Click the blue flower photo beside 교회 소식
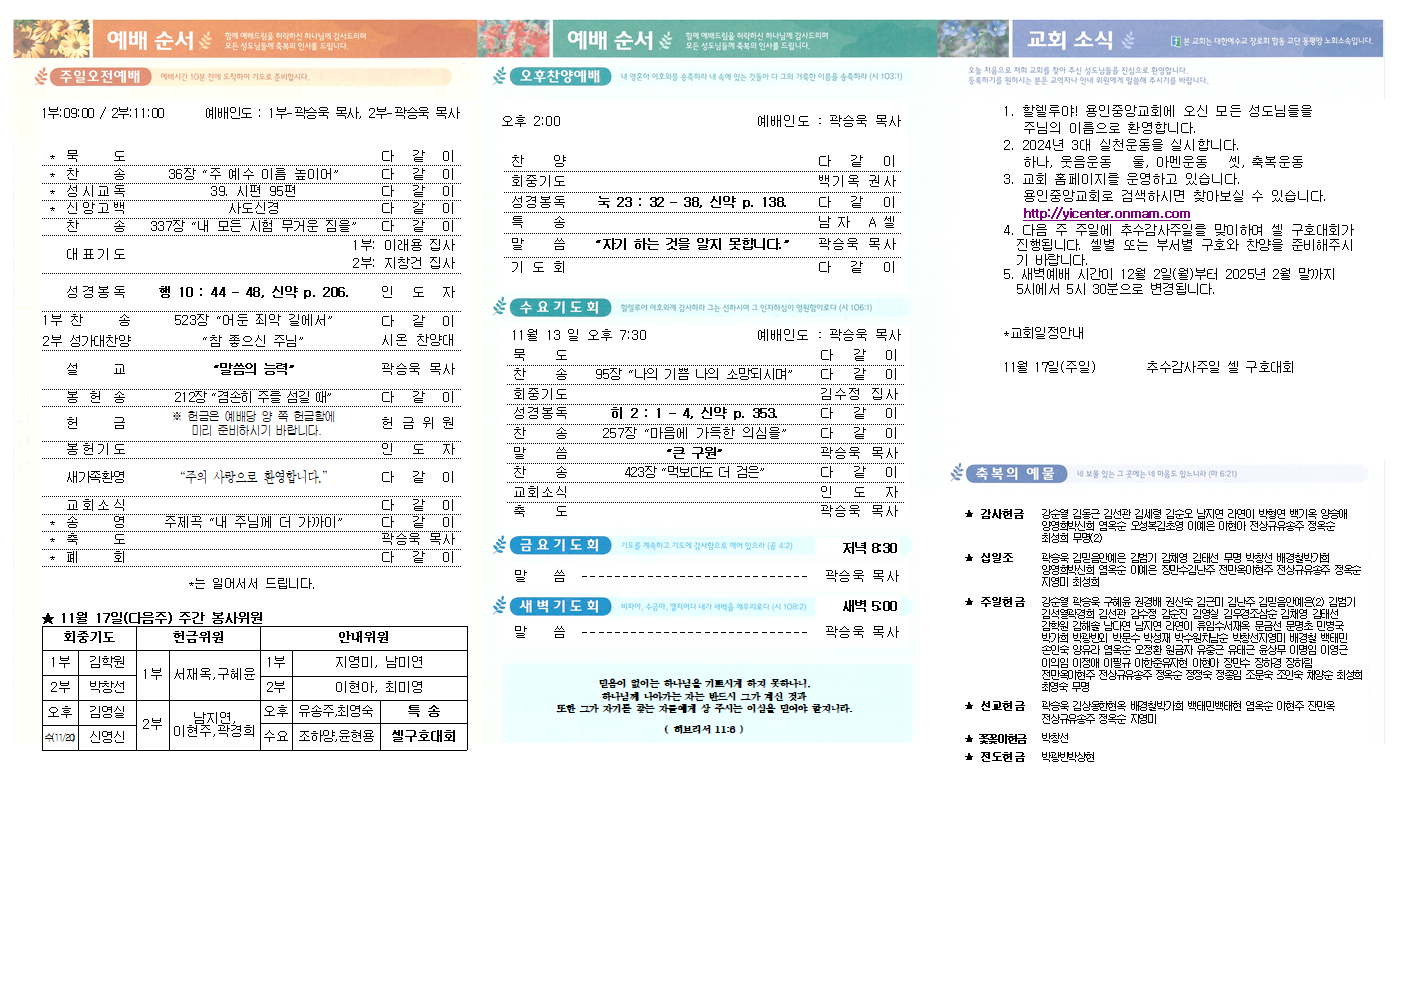The height and width of the screenshot is (992, 1403). (x=973, y=39)
